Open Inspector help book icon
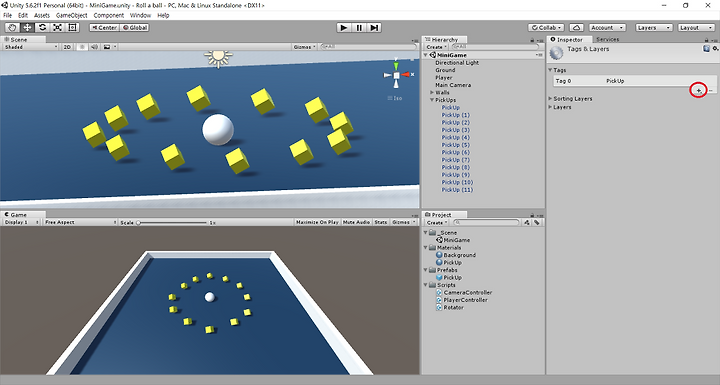720x385 pixels. click(x=706, y=48)
